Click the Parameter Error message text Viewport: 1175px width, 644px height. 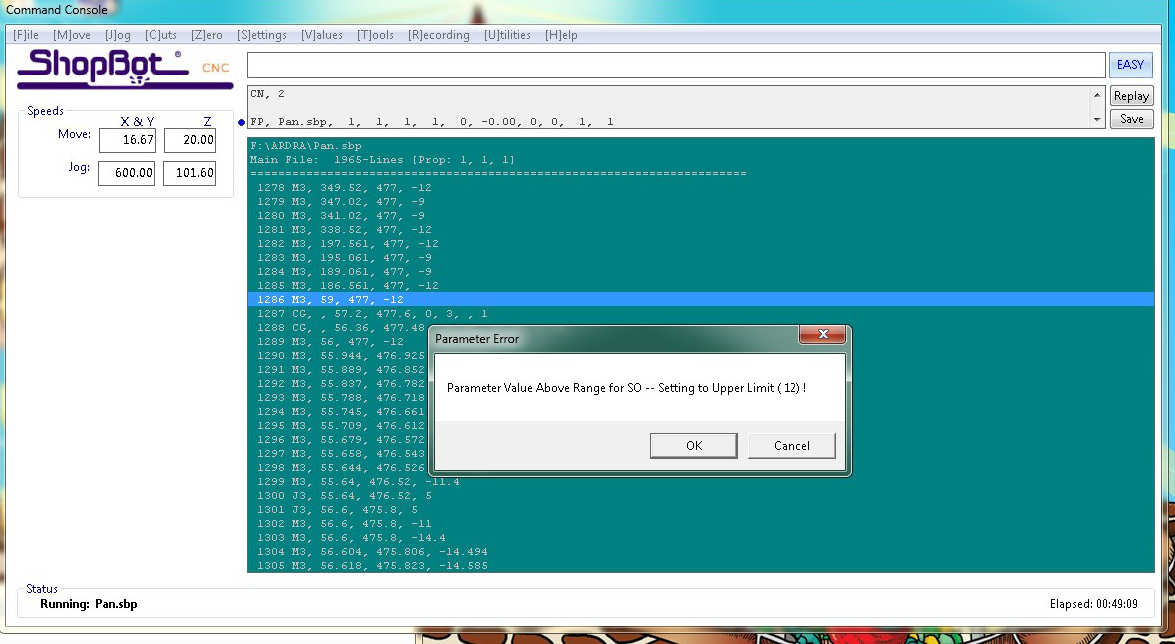coord(626,388)
